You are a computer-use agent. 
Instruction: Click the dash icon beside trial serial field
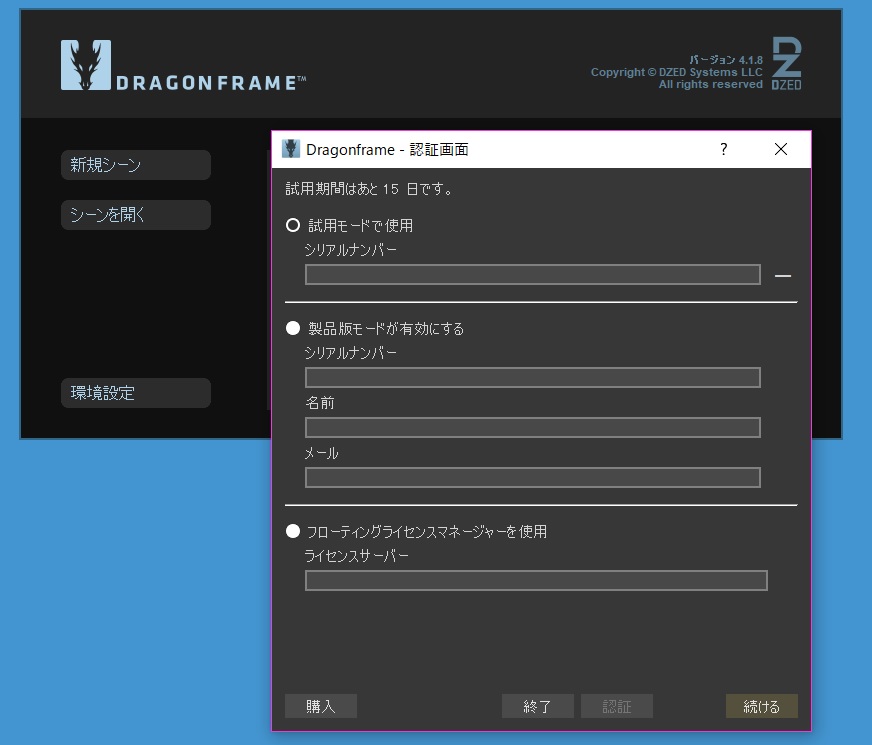[783, 275]
